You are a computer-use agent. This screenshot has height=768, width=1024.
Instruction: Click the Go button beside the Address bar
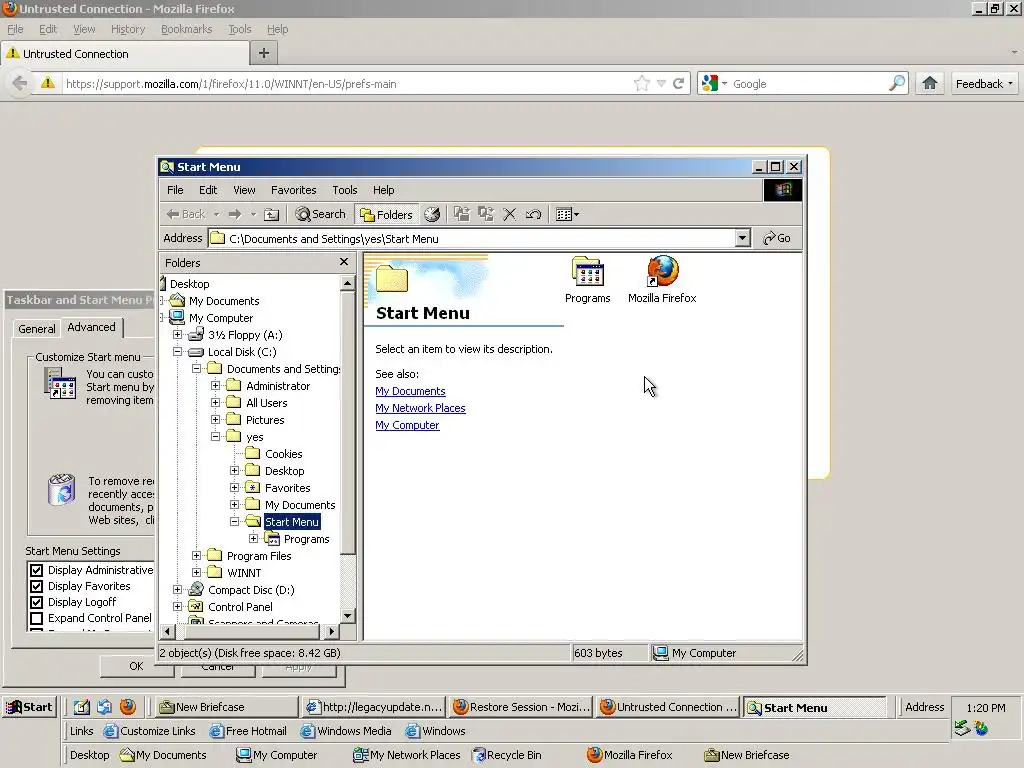click(776, 238)
